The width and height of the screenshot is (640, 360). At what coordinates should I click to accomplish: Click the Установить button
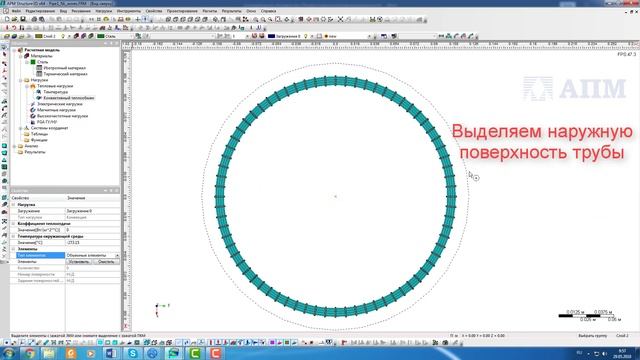pos(79,262)
